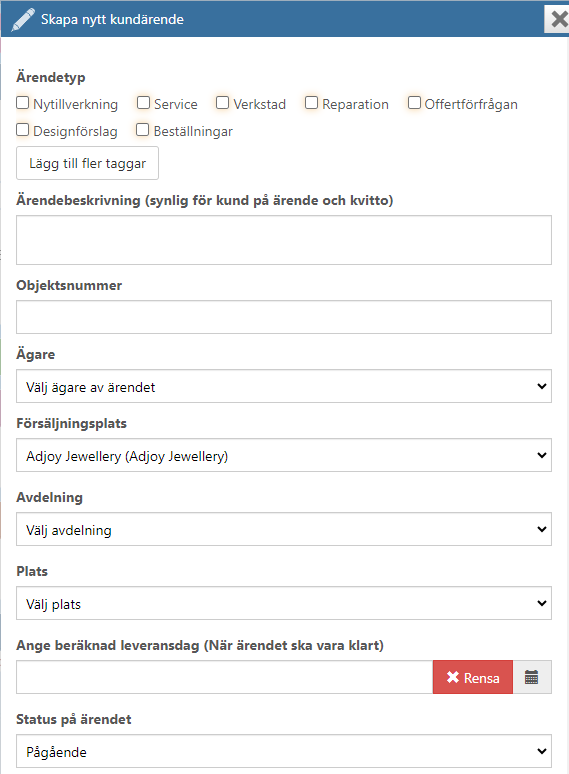Expand the Försäljningsplats Adjoy Jewellery dropdown
Screen dimensions: 569x774
pos(284,455)
